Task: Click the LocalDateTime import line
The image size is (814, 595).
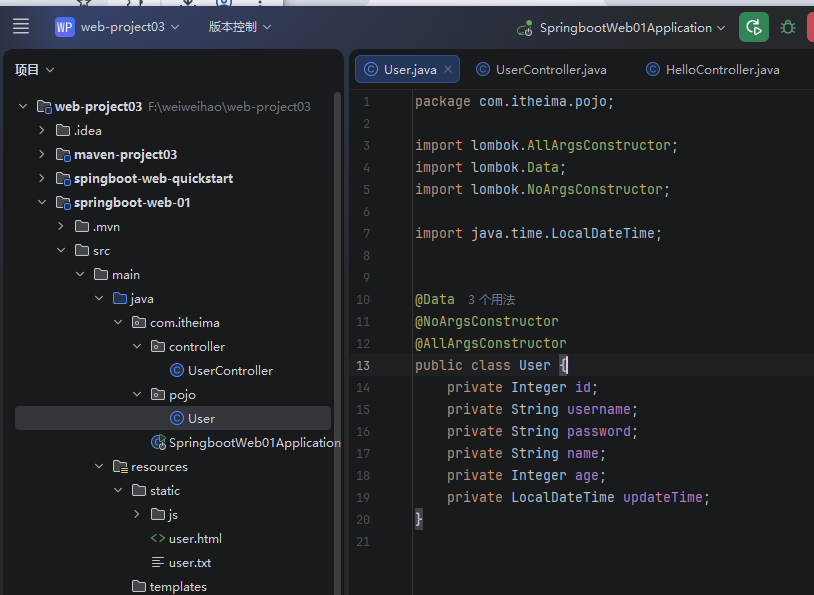Action: (538, 234)
